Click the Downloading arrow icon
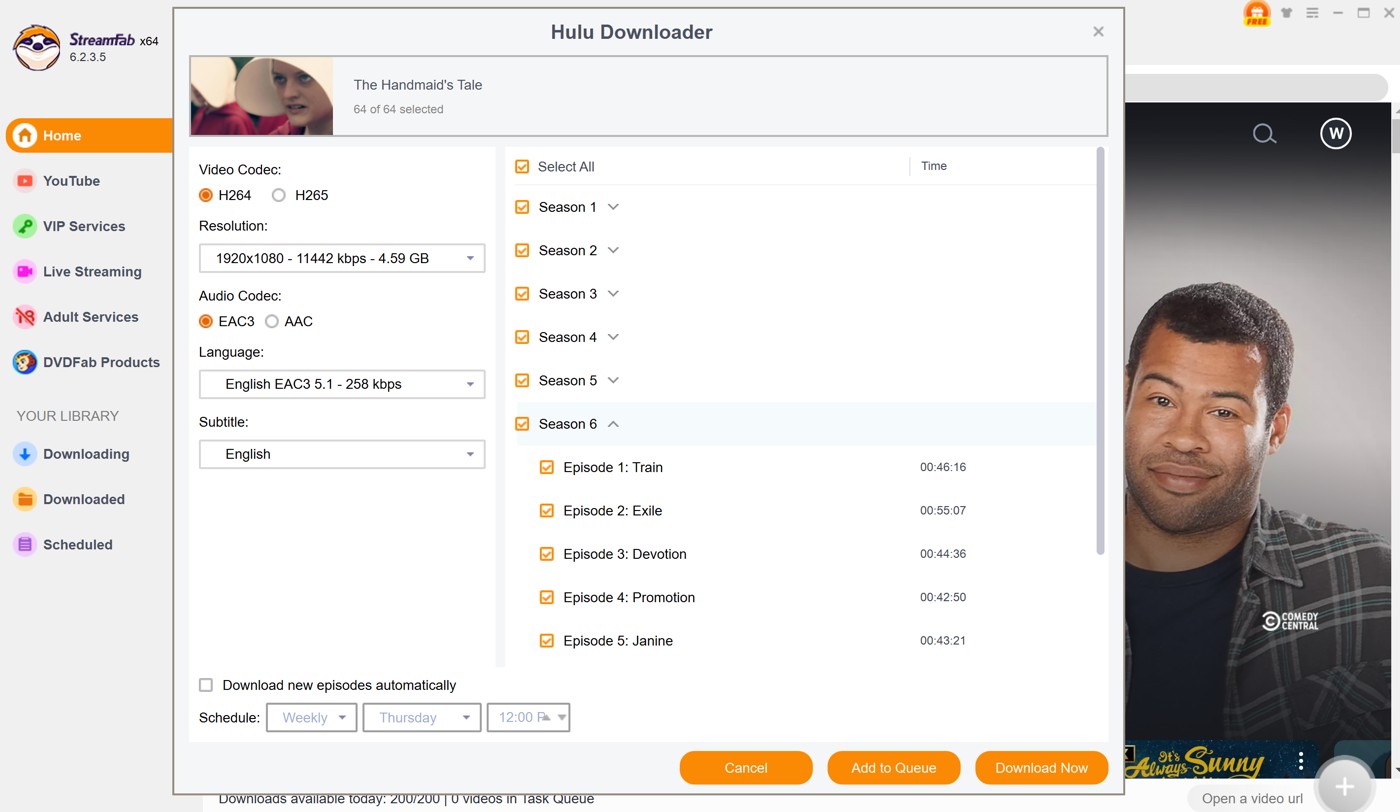 (25, 454)
